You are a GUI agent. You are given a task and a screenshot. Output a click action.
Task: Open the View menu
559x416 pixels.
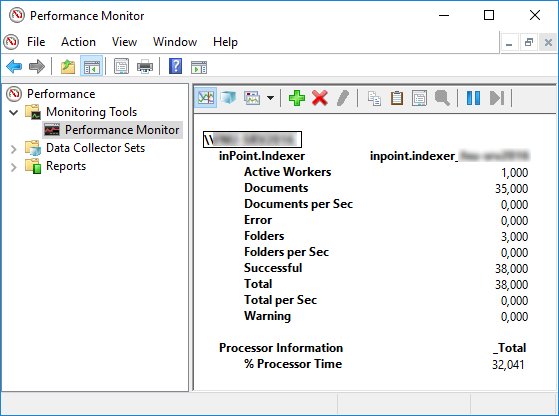click(124, 42)
